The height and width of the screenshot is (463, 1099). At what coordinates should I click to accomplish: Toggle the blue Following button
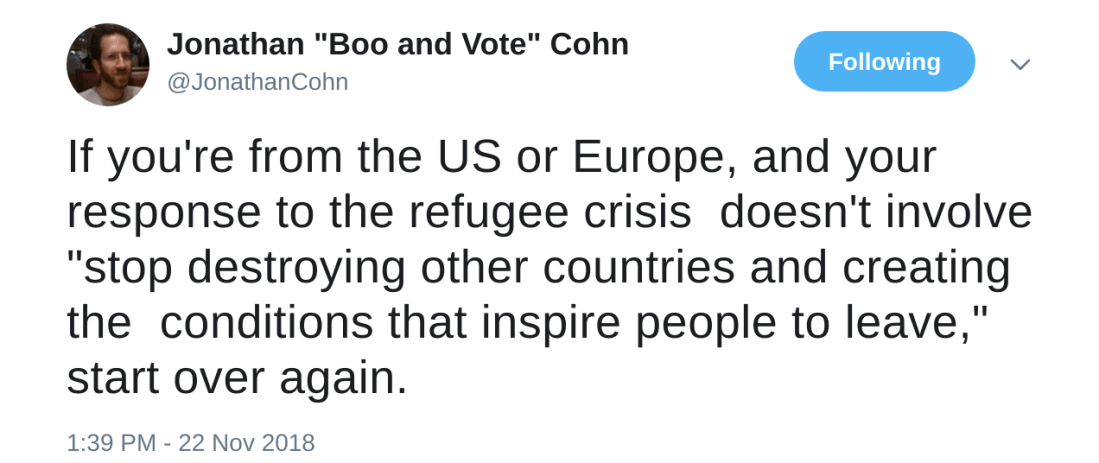884,62
